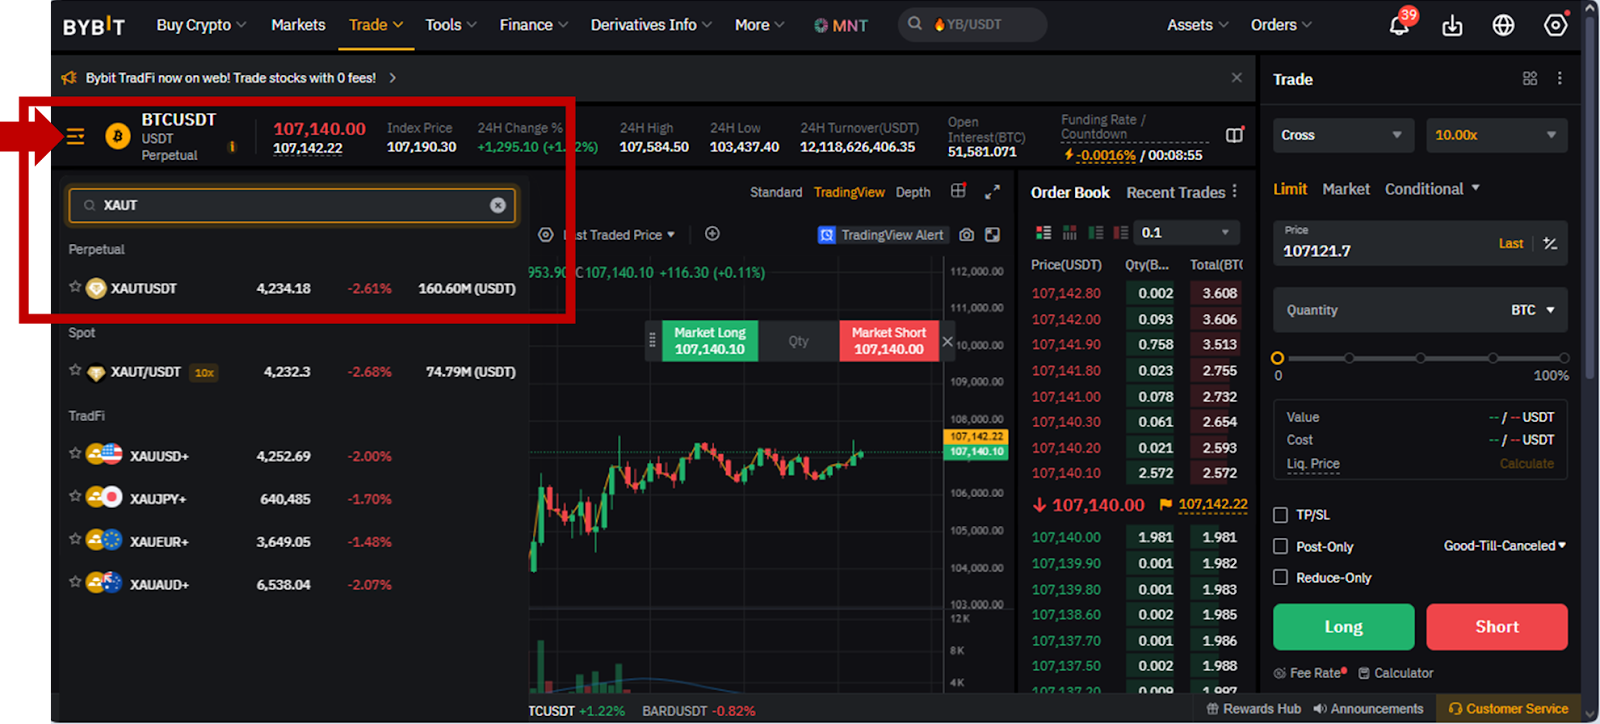Open the Good-Till-Canceled dropdown
Viewport: 1600px width, 724px height.
click(x=1505, y=546)
